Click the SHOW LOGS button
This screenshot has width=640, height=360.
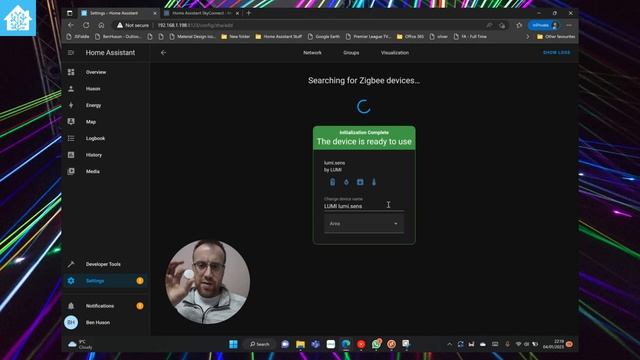click(x=556, y=53)
